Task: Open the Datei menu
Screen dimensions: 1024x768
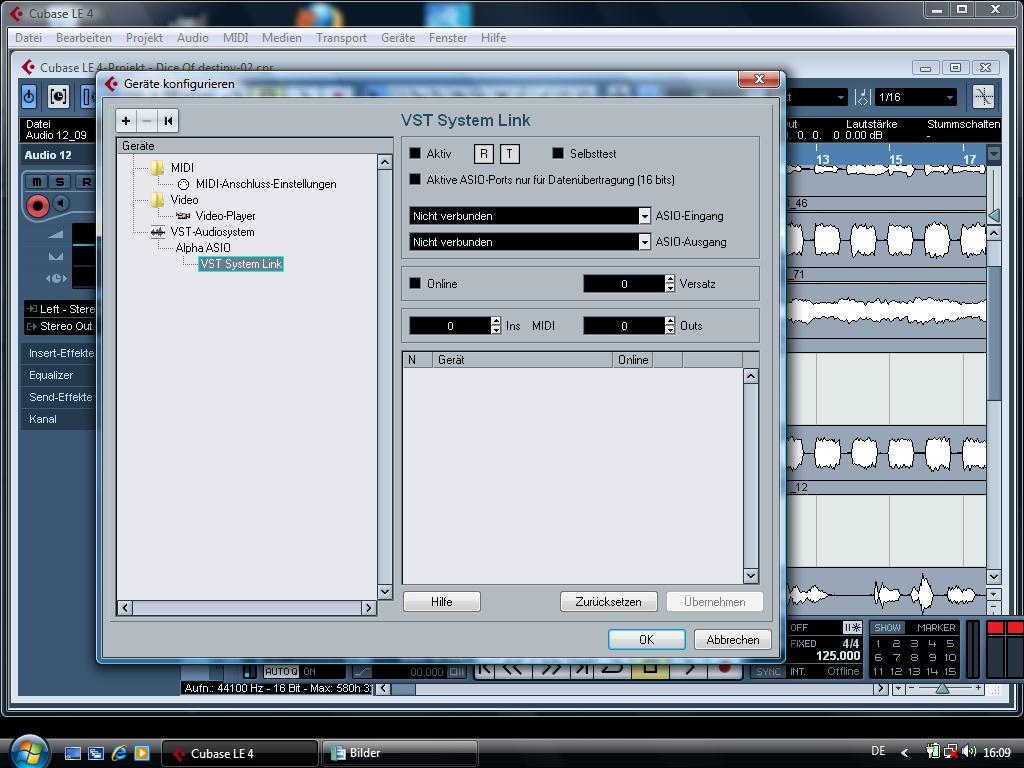Action: coord(28,38)
